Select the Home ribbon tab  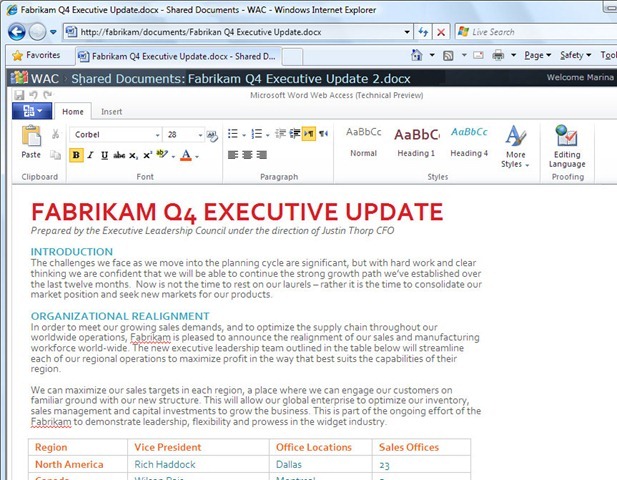pos(73,112)
